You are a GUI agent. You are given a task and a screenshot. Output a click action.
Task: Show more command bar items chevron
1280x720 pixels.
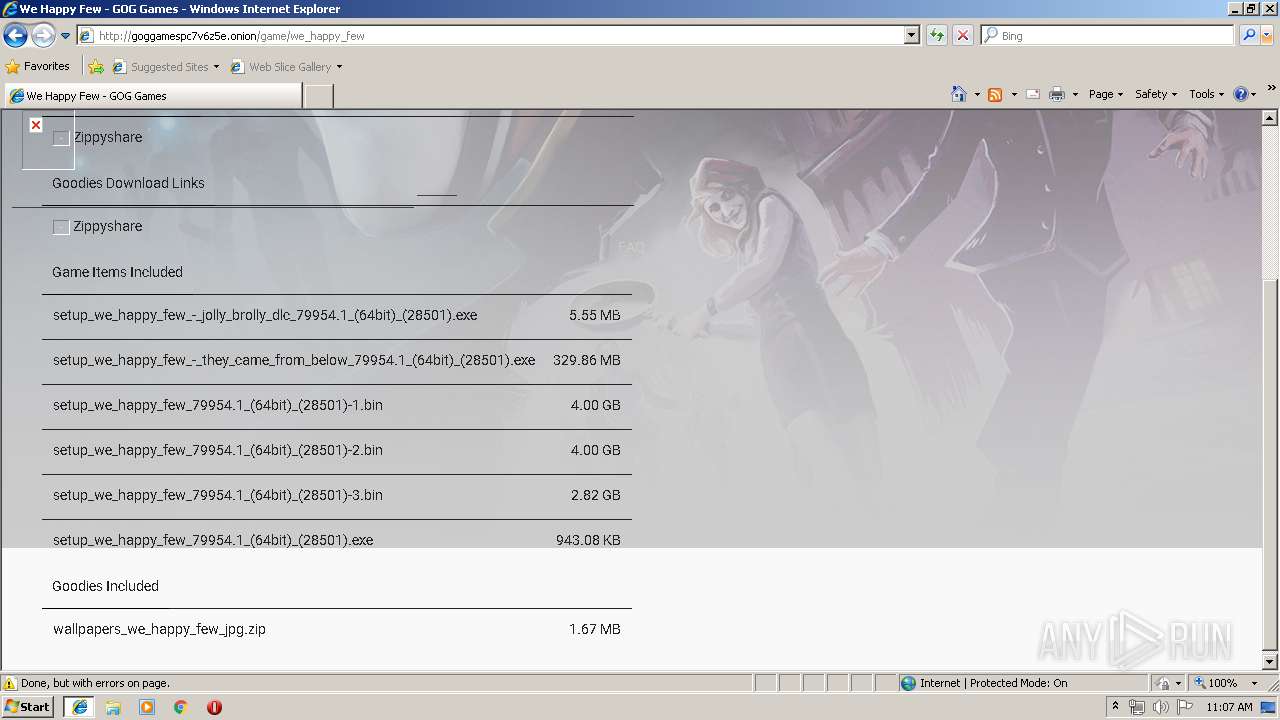(x=1271, y=88)
